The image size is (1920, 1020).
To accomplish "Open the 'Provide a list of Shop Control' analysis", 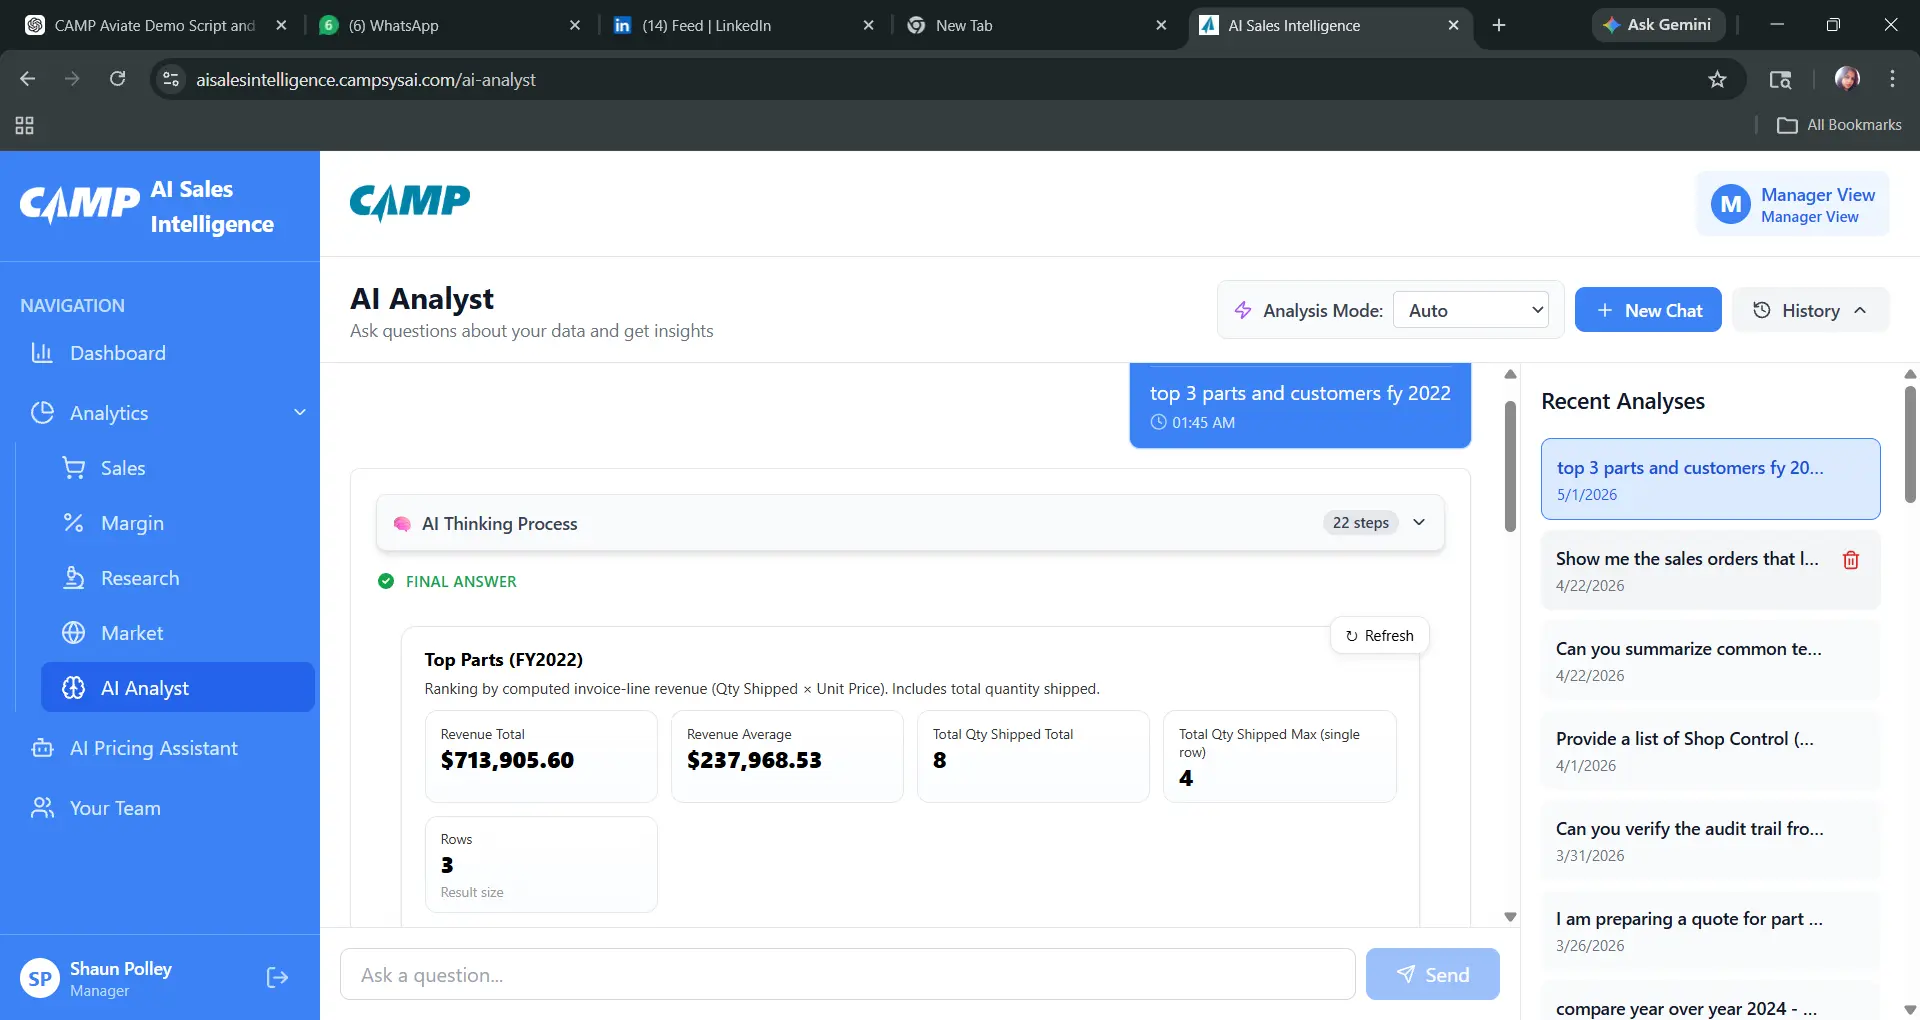I will pyautogui.click(x=1710, y=750).
